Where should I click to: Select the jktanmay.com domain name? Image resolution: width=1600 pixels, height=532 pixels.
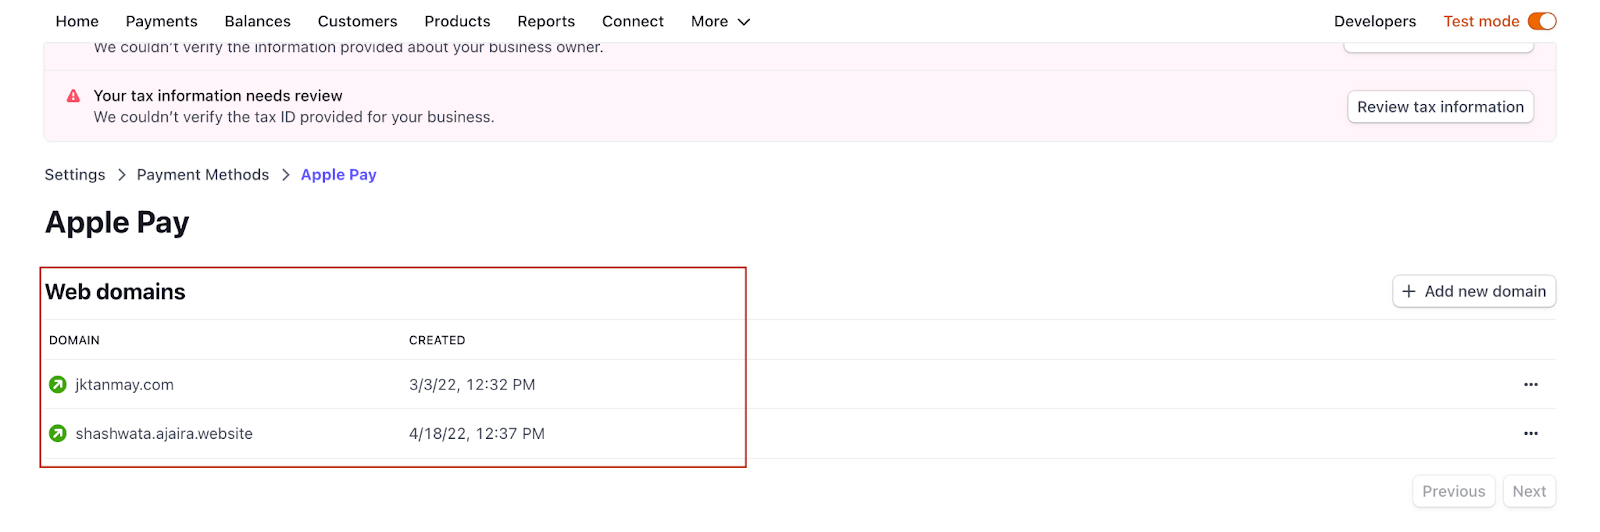click(125, 384)
